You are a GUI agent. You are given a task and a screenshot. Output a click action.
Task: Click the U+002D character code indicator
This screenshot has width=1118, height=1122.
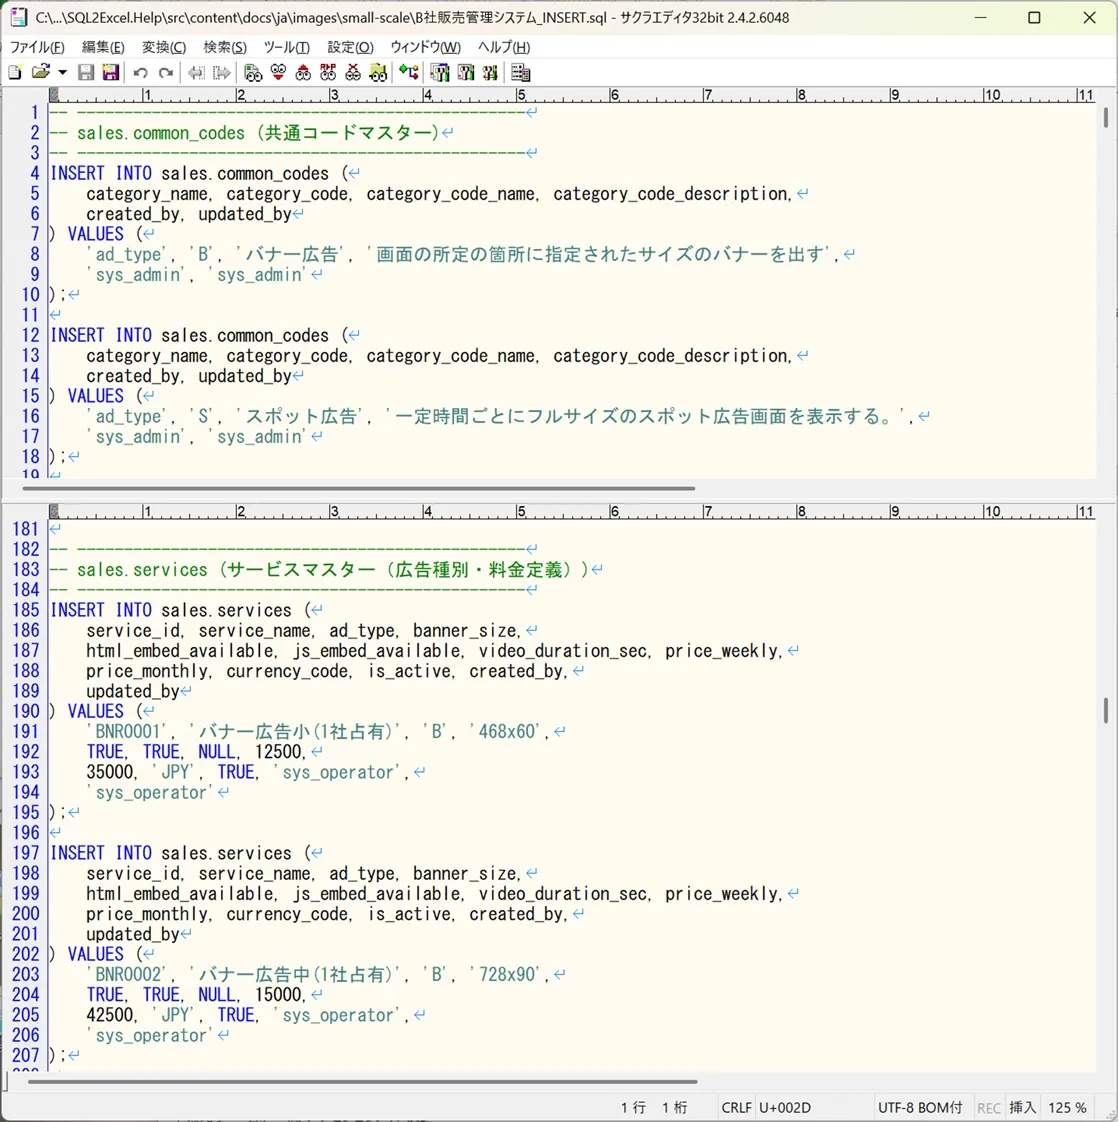point(784,1107)
